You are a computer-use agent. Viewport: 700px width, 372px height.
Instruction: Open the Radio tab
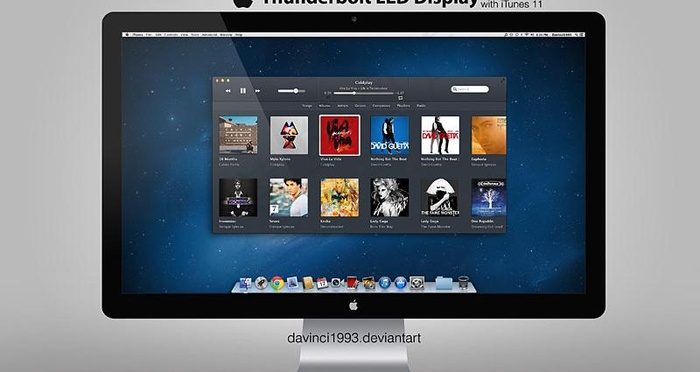point(421,106)
